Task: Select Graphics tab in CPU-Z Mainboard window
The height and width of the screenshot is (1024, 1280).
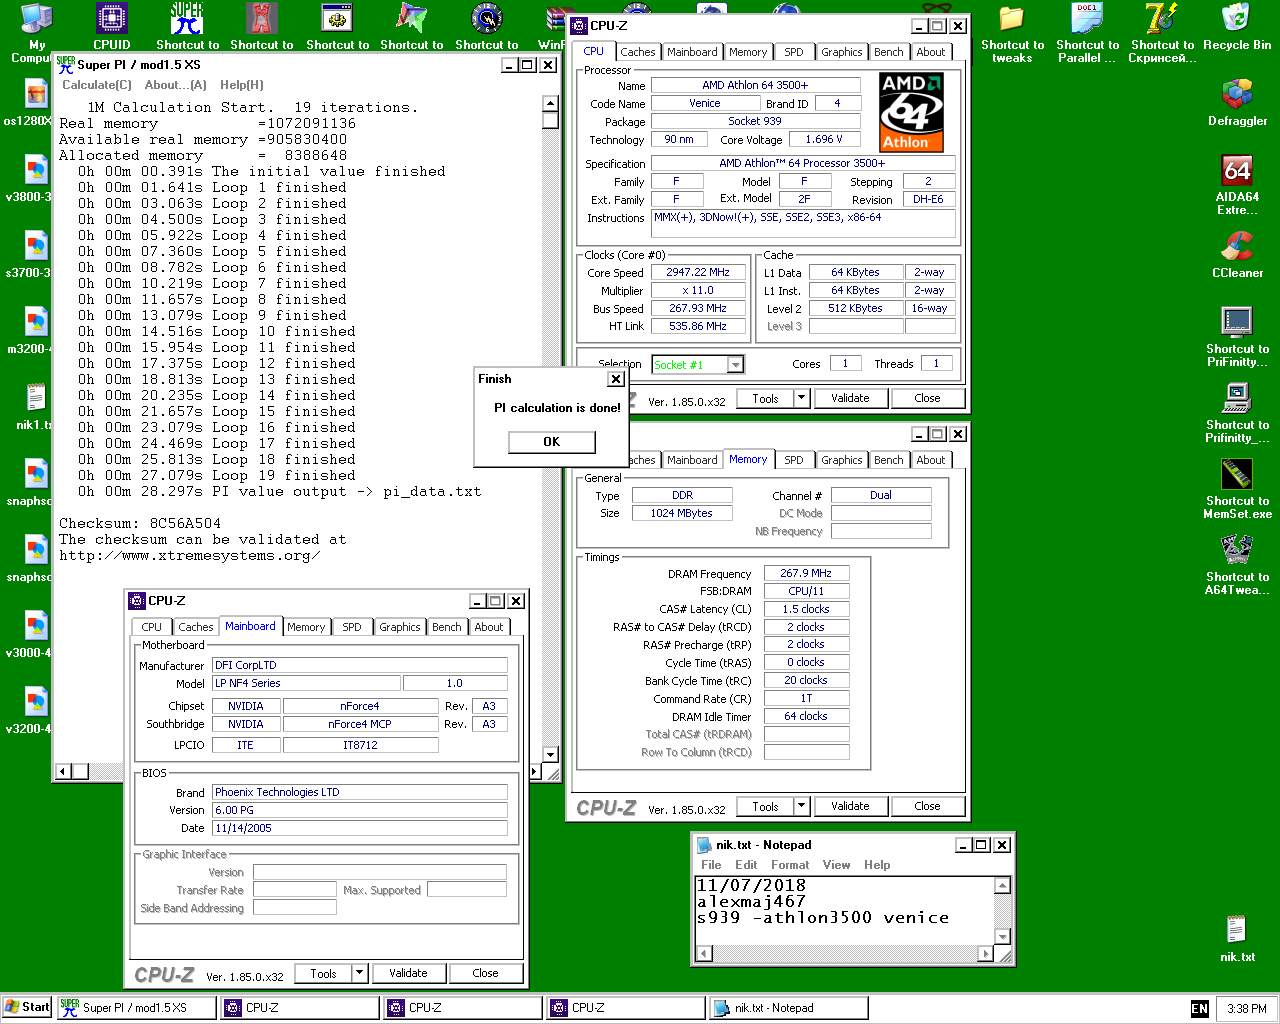Action: 400,627
